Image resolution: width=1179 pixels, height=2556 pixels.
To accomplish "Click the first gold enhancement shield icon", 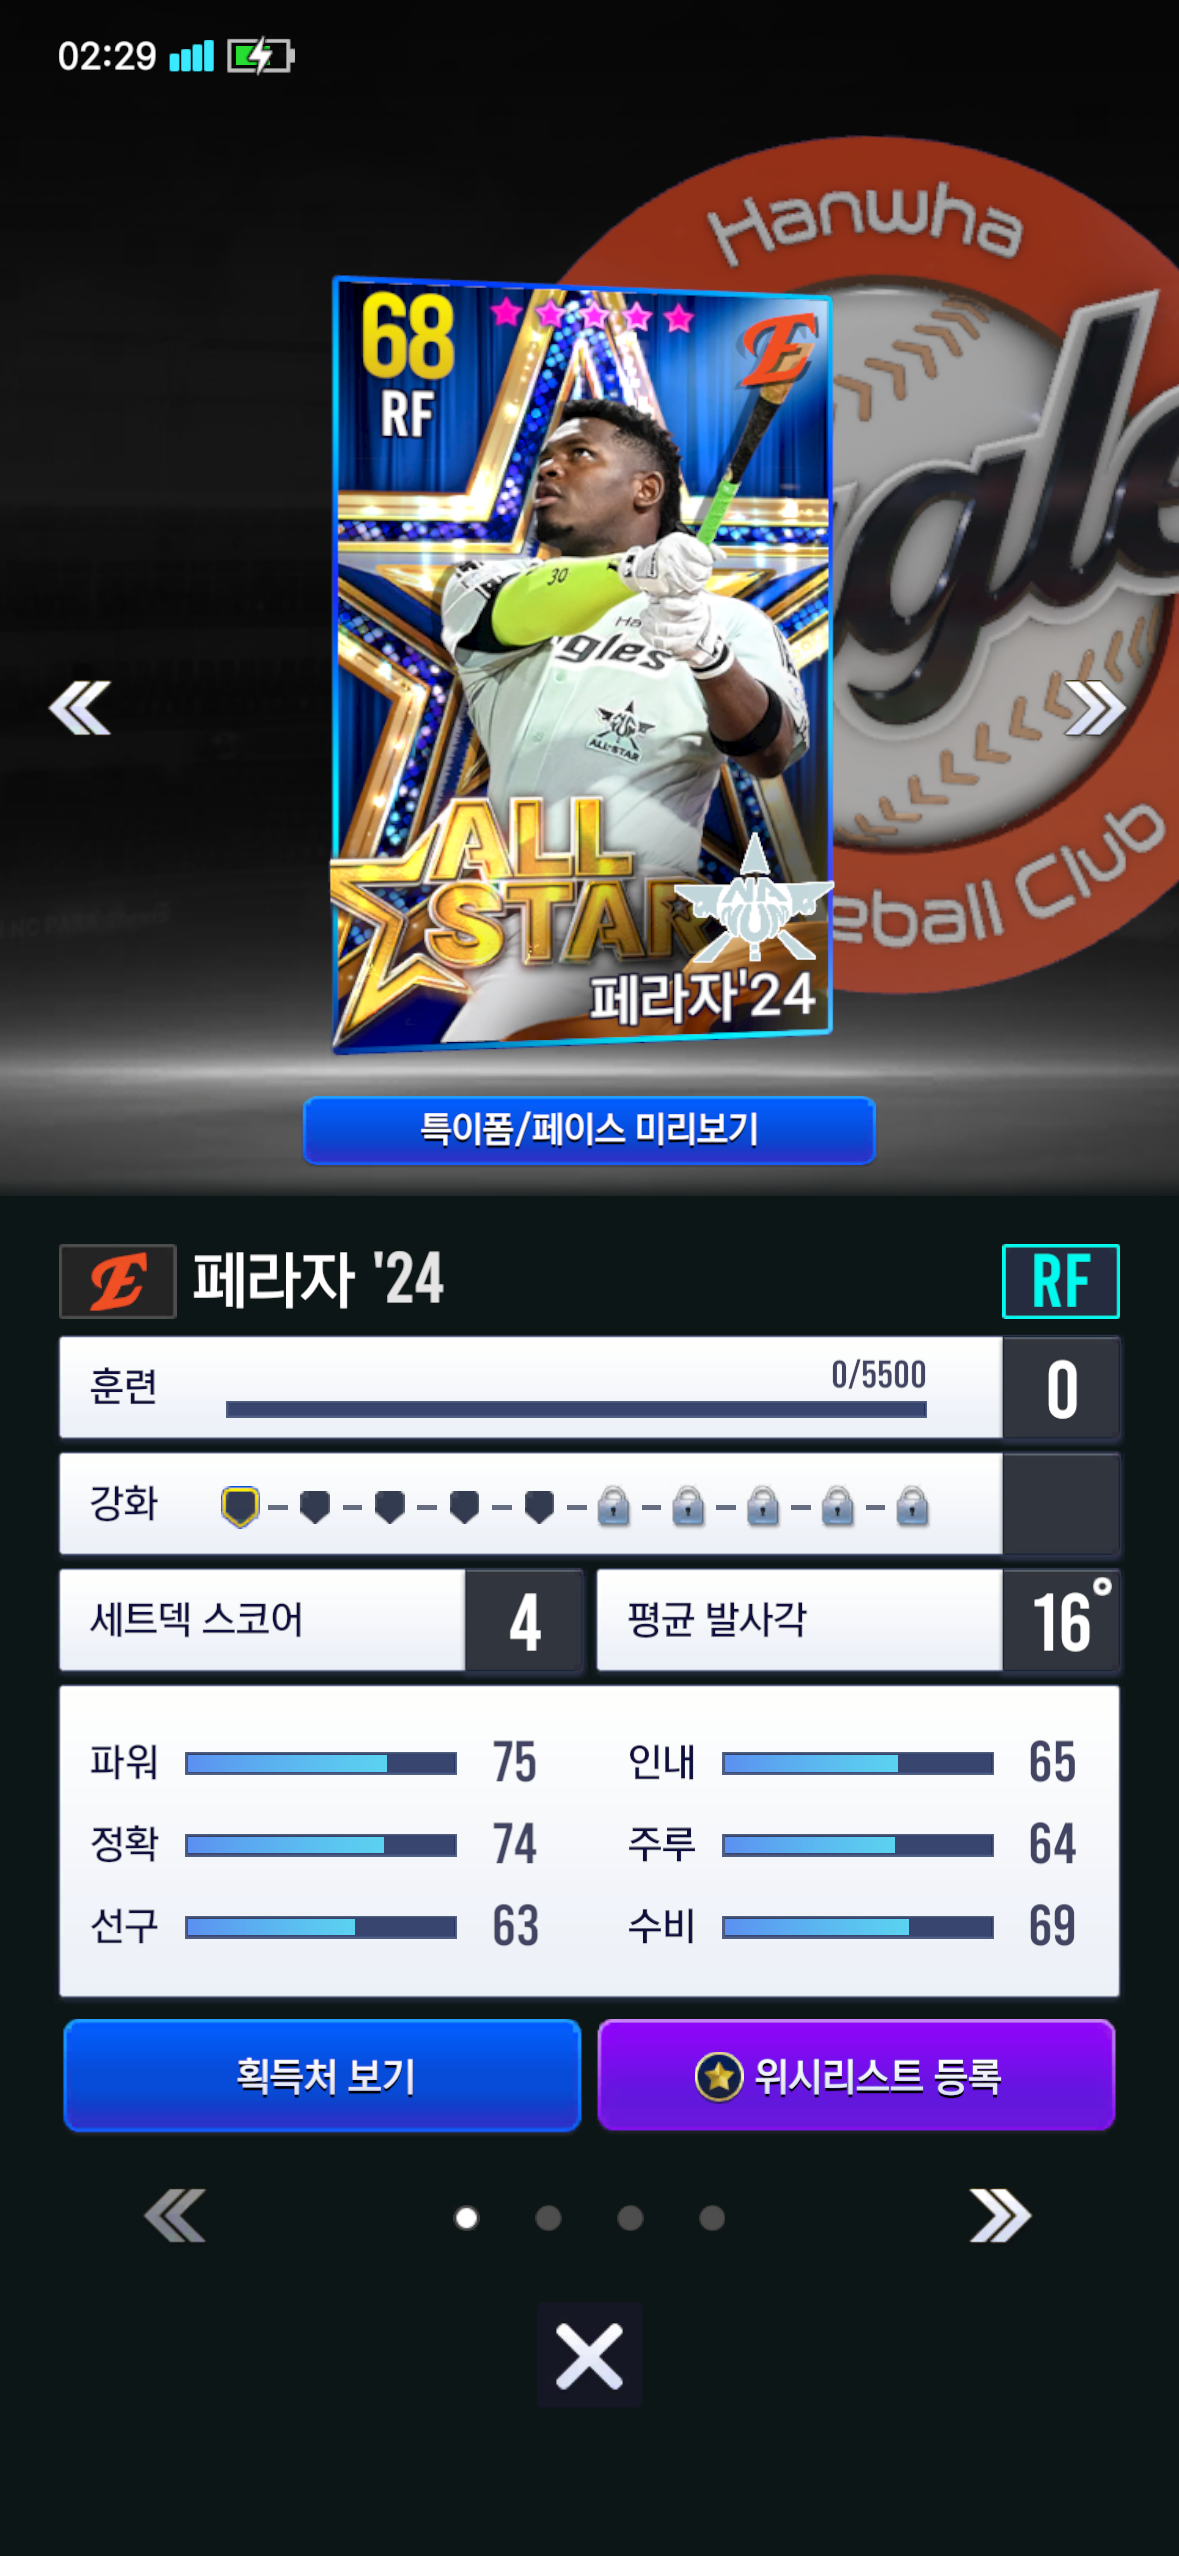I will (240, 1506).
